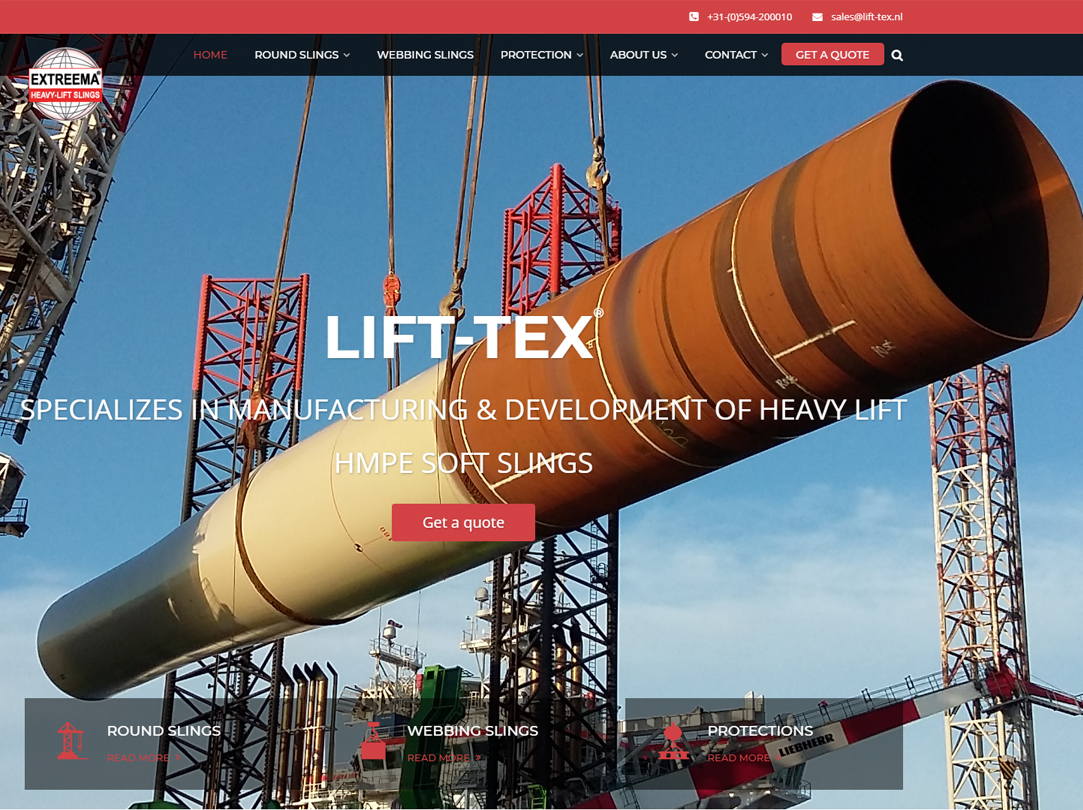Open the Round Slings menu item
1083x810 pixels.
[296, 55]
